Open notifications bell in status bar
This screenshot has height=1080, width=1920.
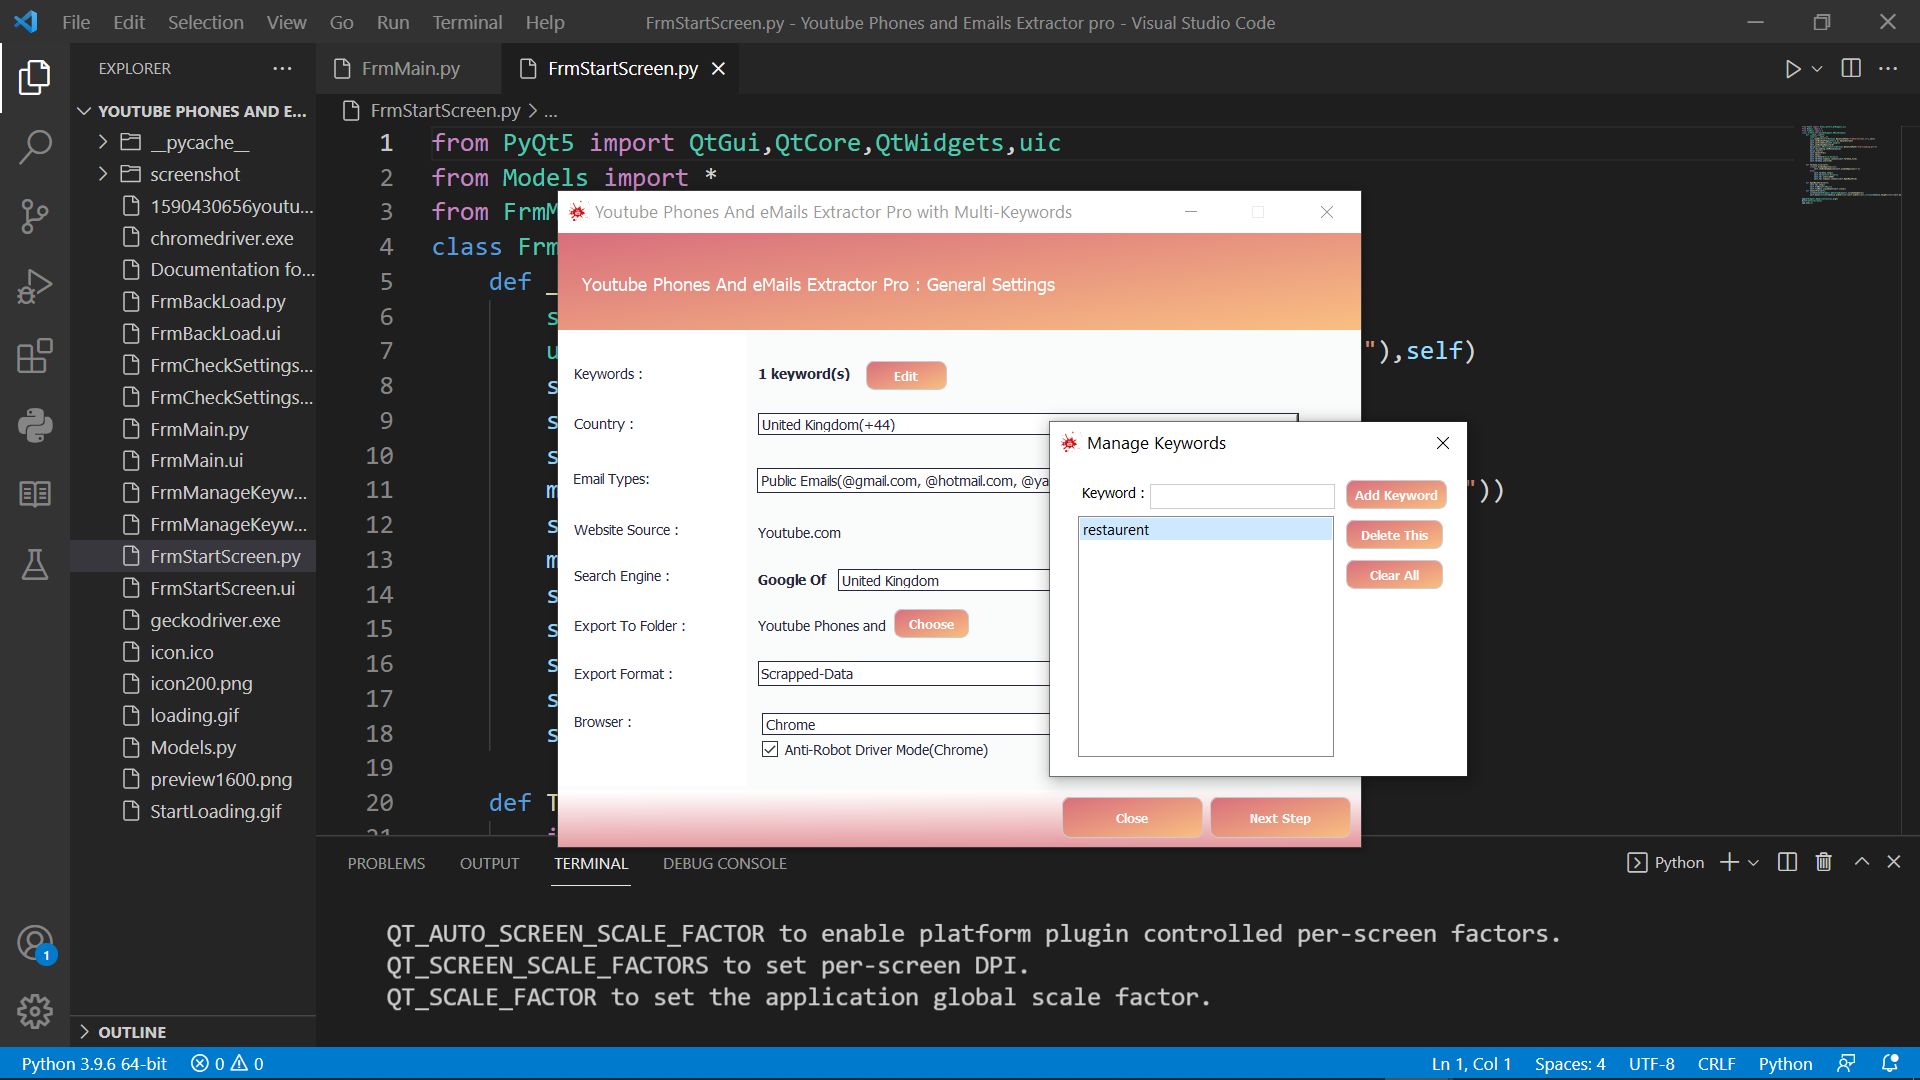(x=1890, y=1064)
